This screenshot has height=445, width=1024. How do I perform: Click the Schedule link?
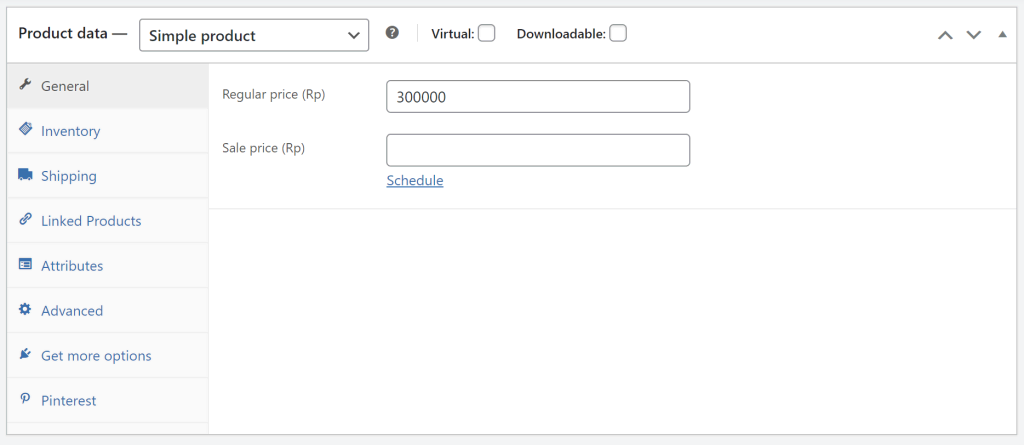[414, 181]
